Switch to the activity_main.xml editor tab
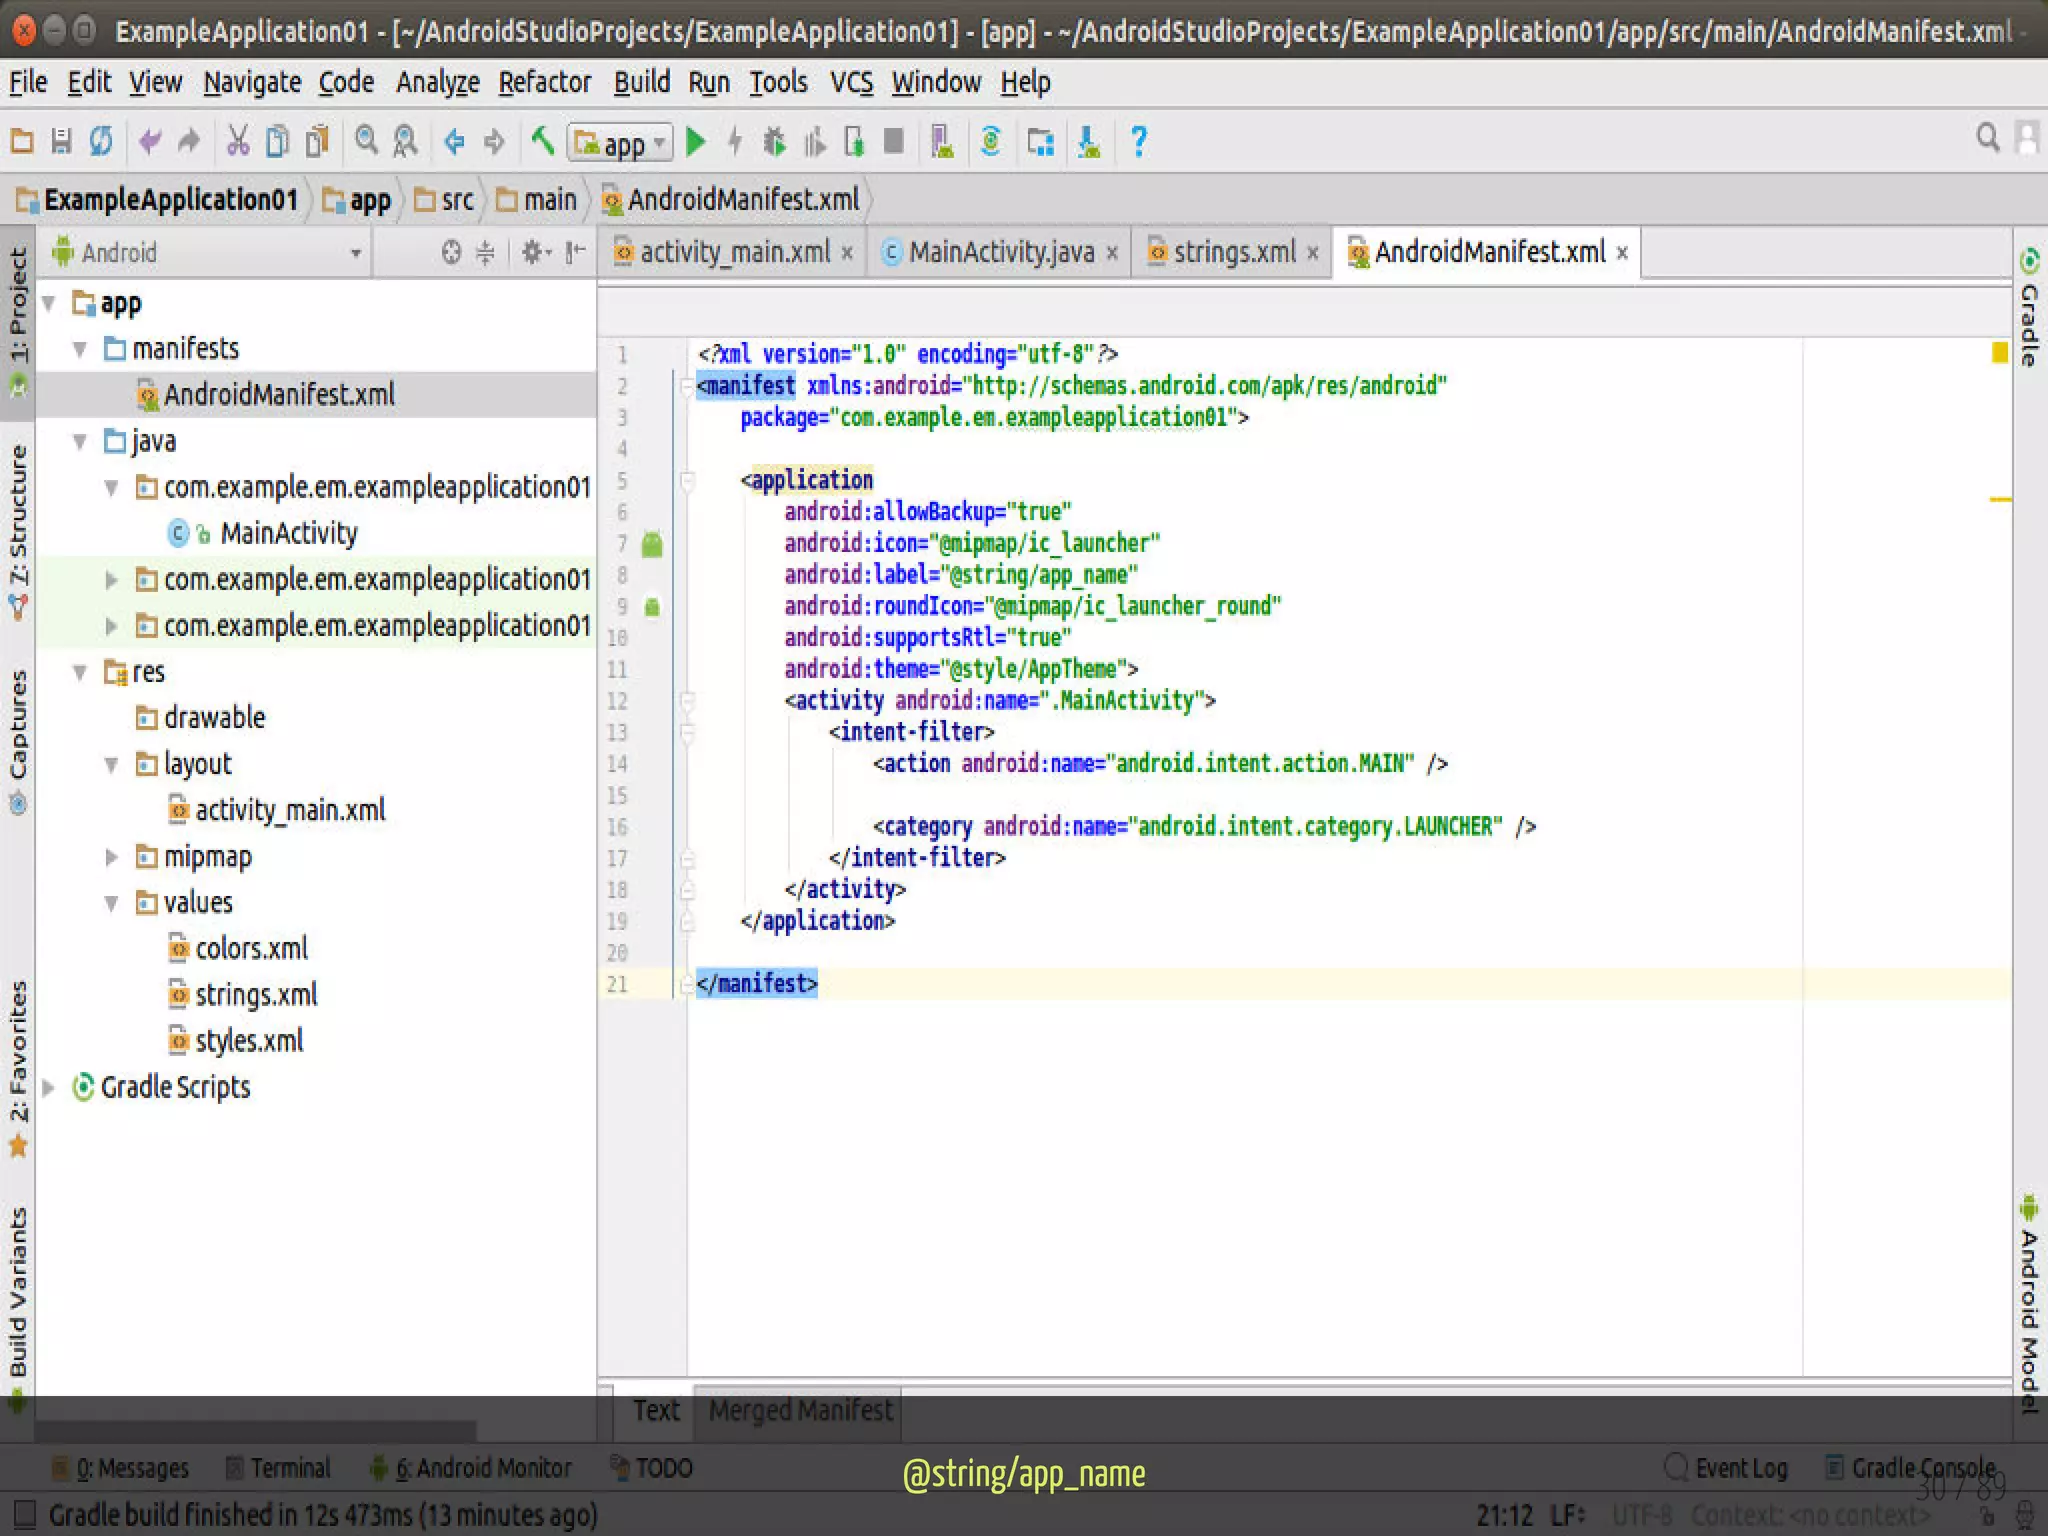The height and width of the screenshot is (1536, 2048). 733,252
